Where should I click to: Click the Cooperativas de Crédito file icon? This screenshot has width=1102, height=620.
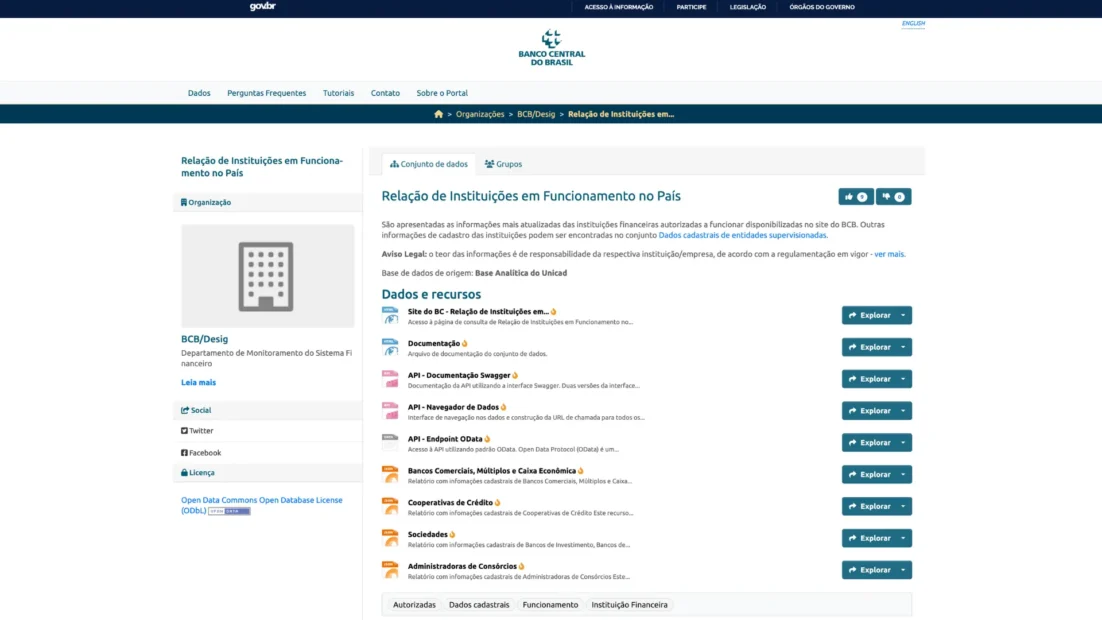(390, 506)
